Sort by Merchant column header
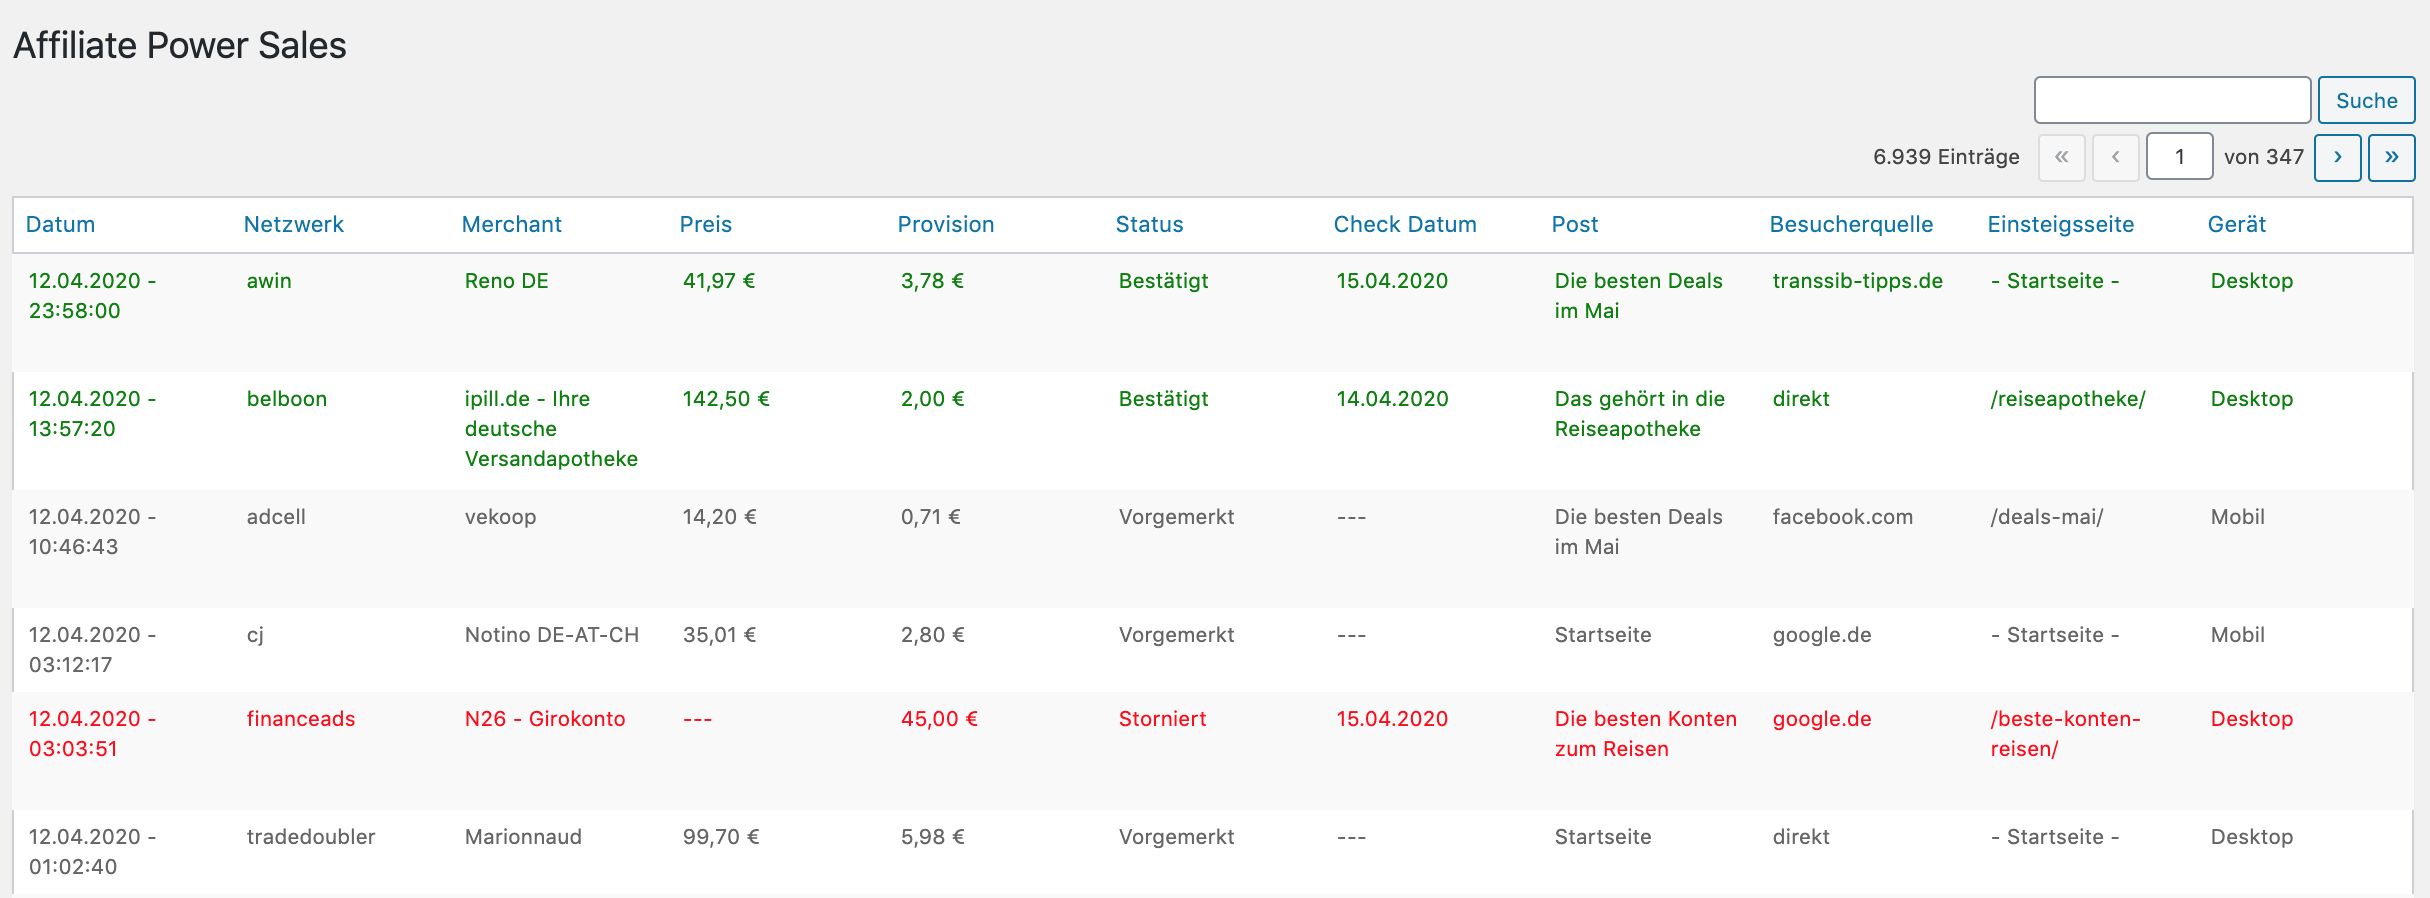 coord(512,224)
